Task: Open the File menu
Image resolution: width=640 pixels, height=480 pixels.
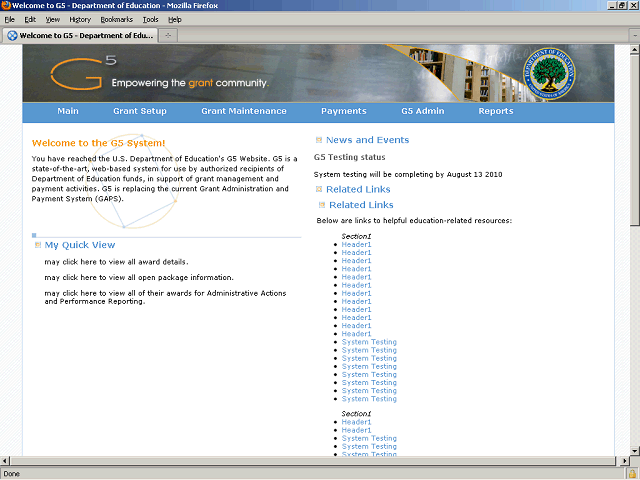Action: pos(9,19)
